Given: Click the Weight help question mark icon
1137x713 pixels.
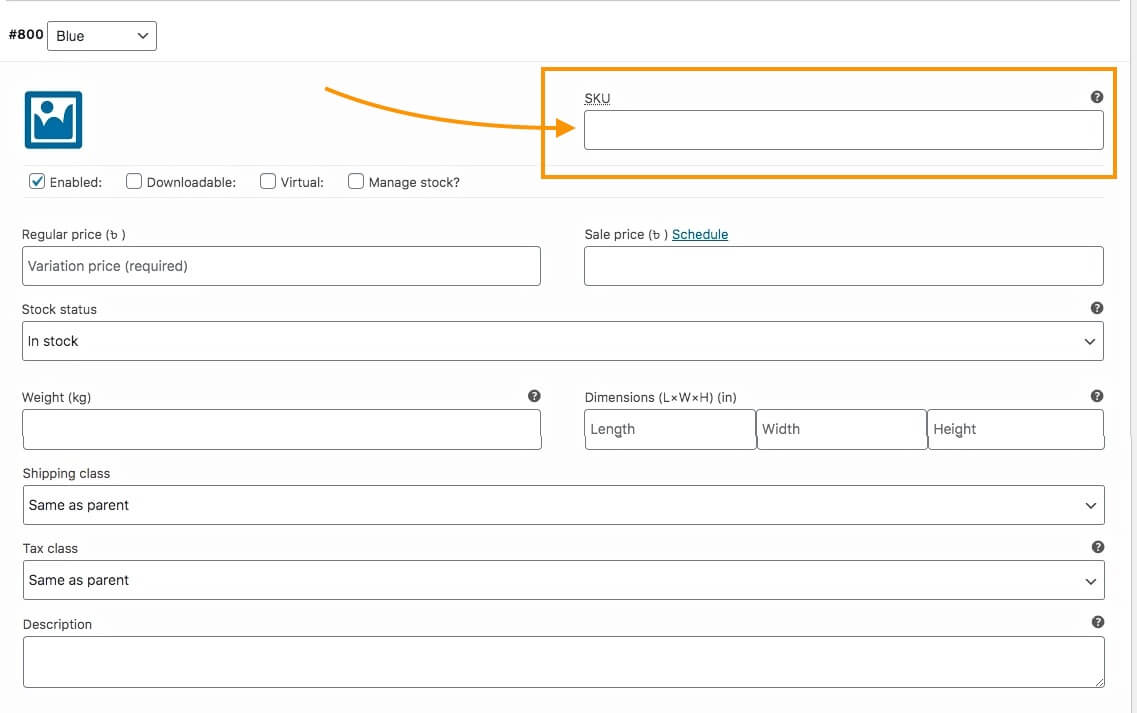Looking at the screenshot, I should point(534,396).
